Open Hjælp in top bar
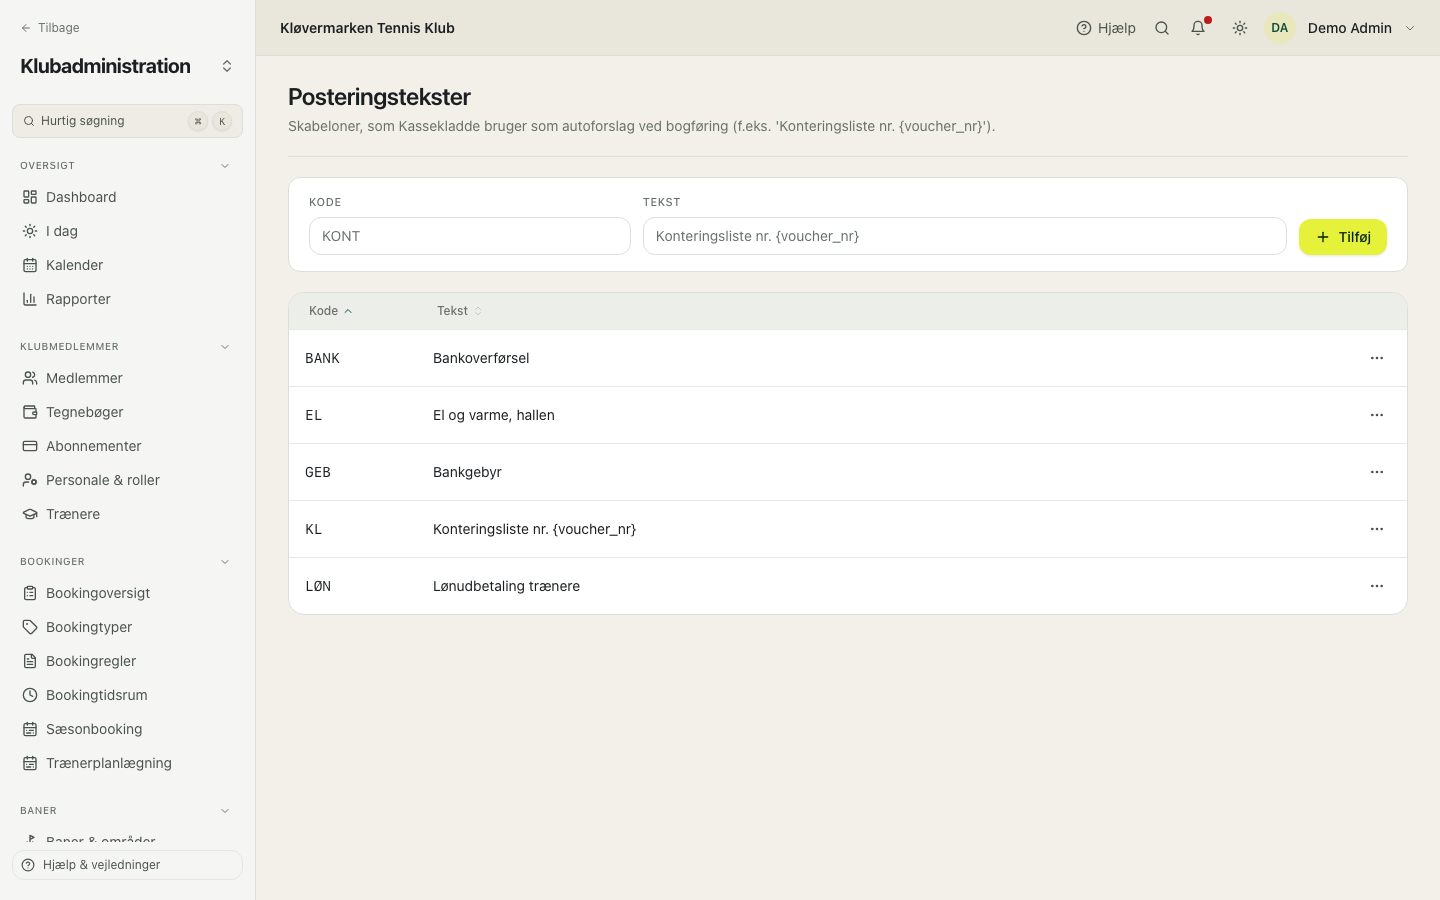Viewport: 1440px width, 900px height. click(x=1106, y=28)
